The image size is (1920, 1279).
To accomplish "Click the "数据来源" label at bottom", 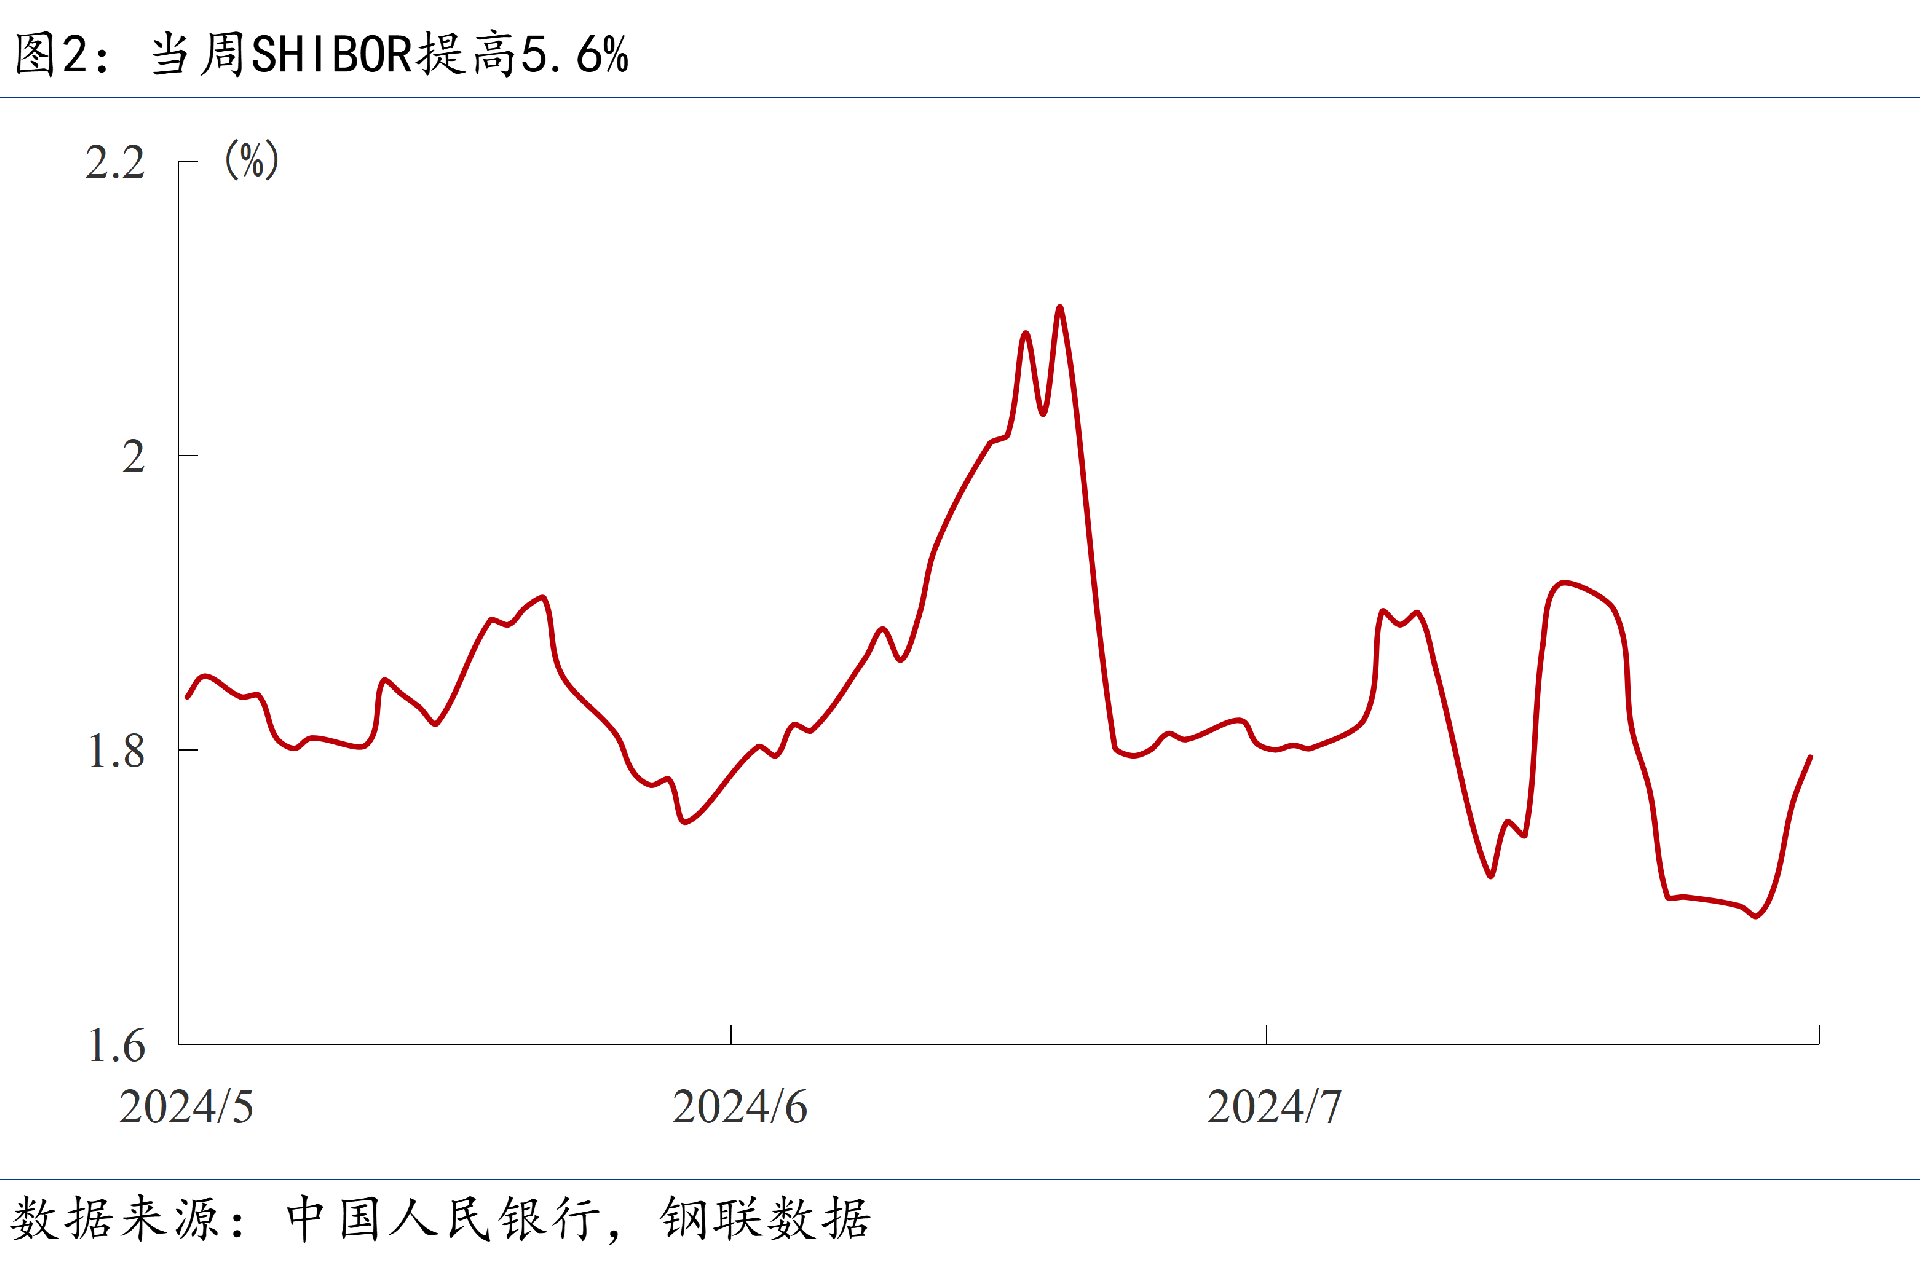I will 114,1219.
